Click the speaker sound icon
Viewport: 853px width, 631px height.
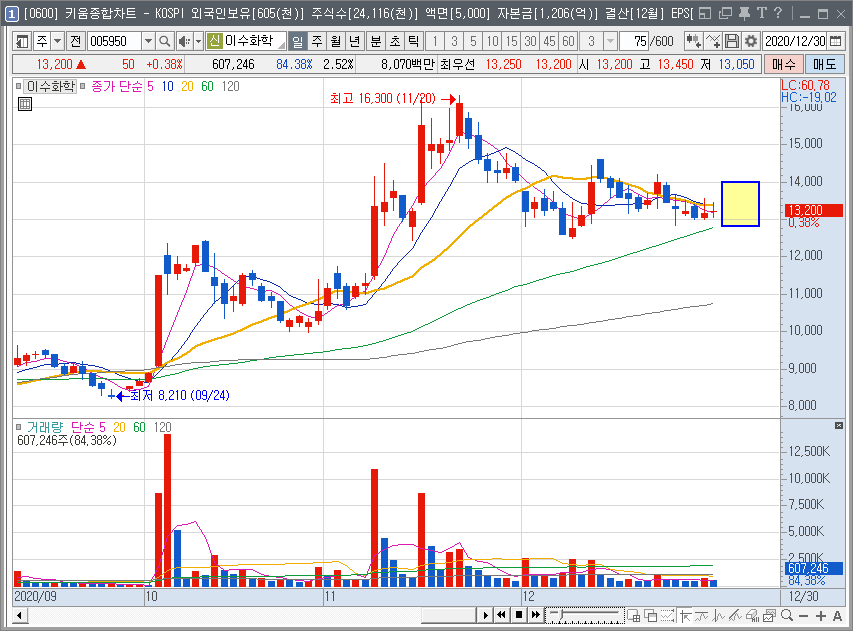click(184, 41)
